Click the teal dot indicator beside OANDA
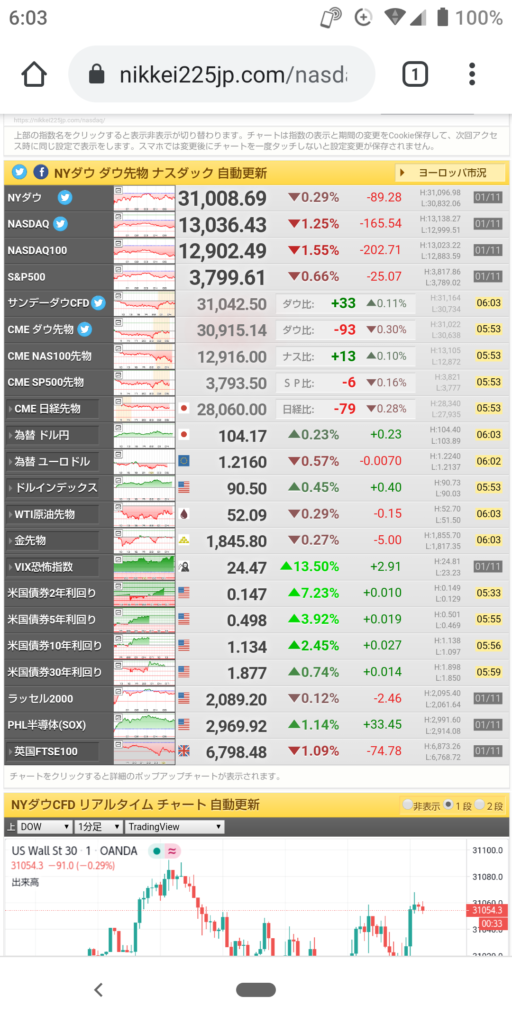 click(156, 851)
